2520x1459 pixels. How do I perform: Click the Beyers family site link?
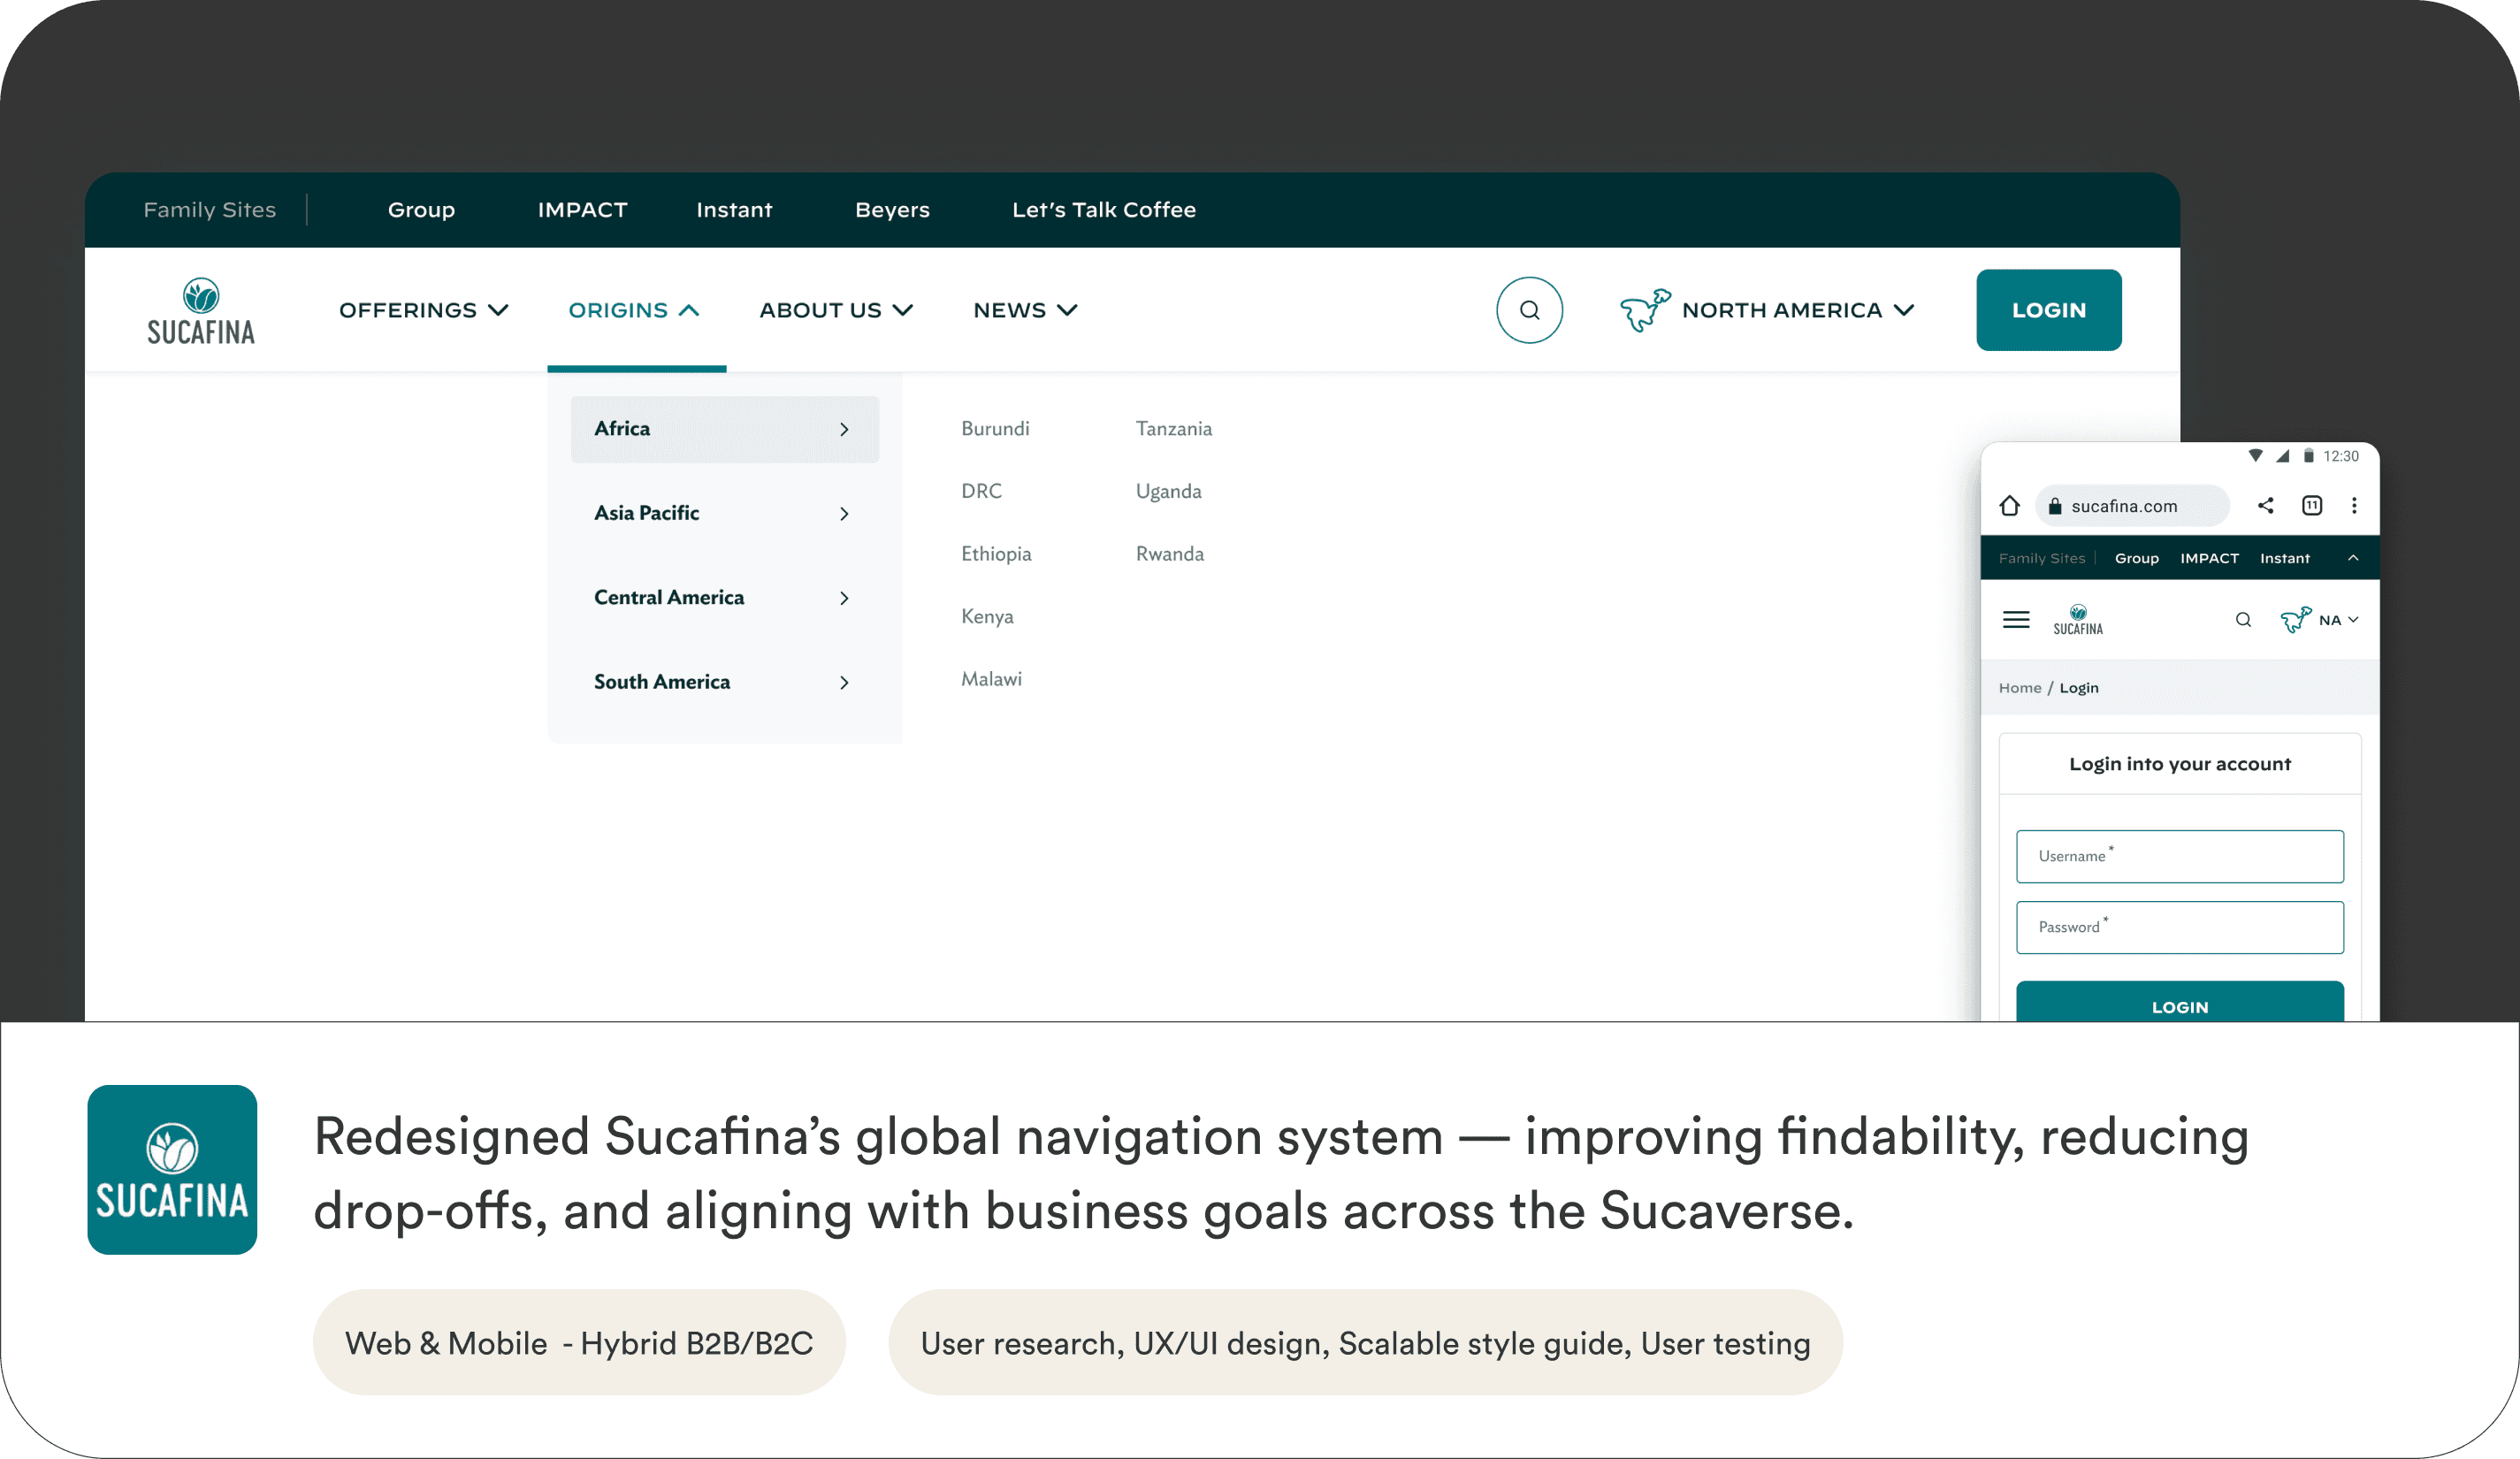[892, 210]
